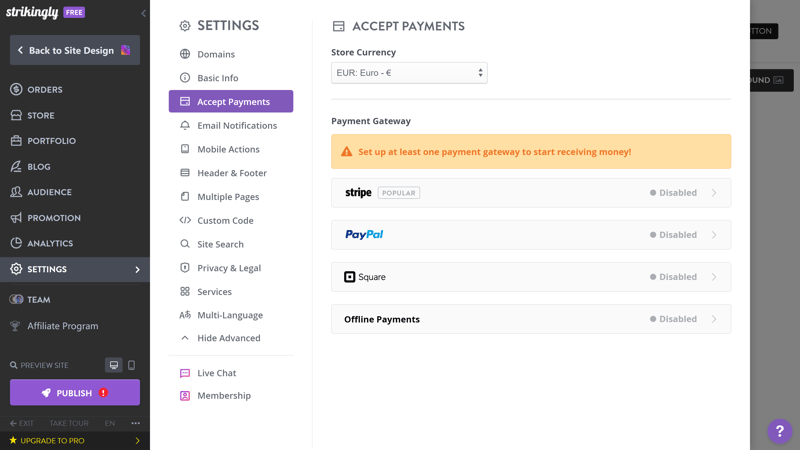Screen dimensions: 800x450
Task: Click the purple help question mark icon
Action: tap(779, 431)
